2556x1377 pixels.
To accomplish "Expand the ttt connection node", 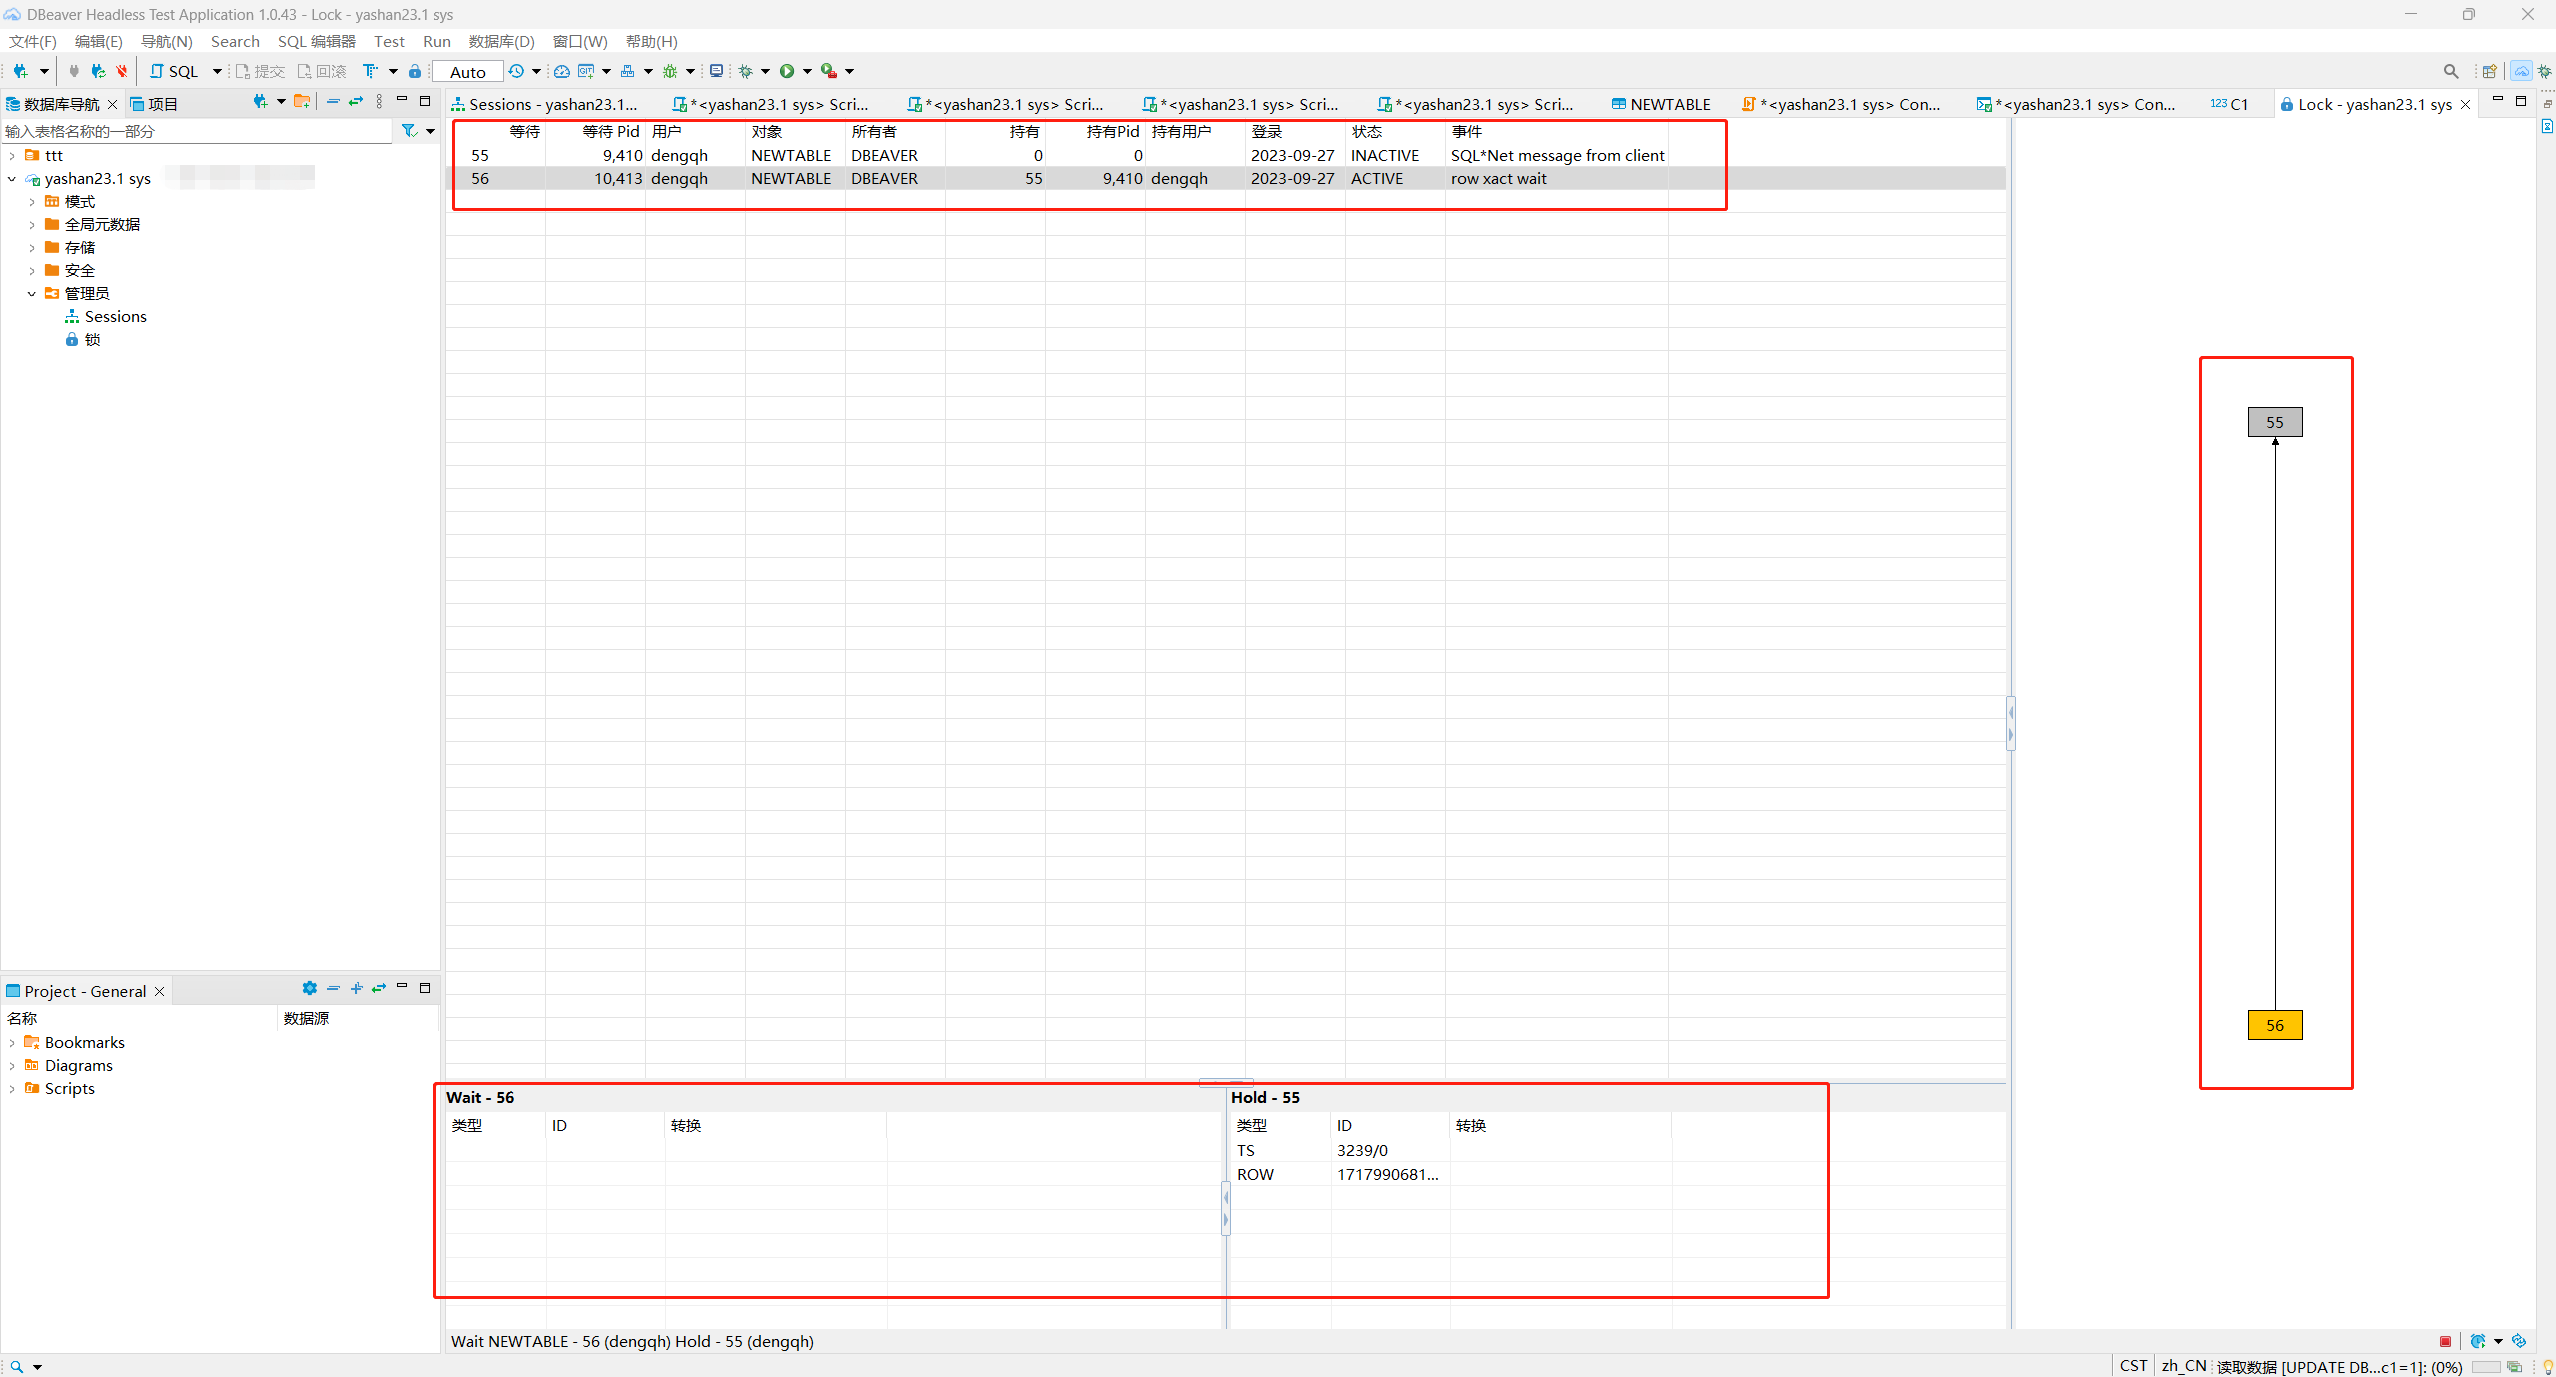I will click(x=12, y=155).
